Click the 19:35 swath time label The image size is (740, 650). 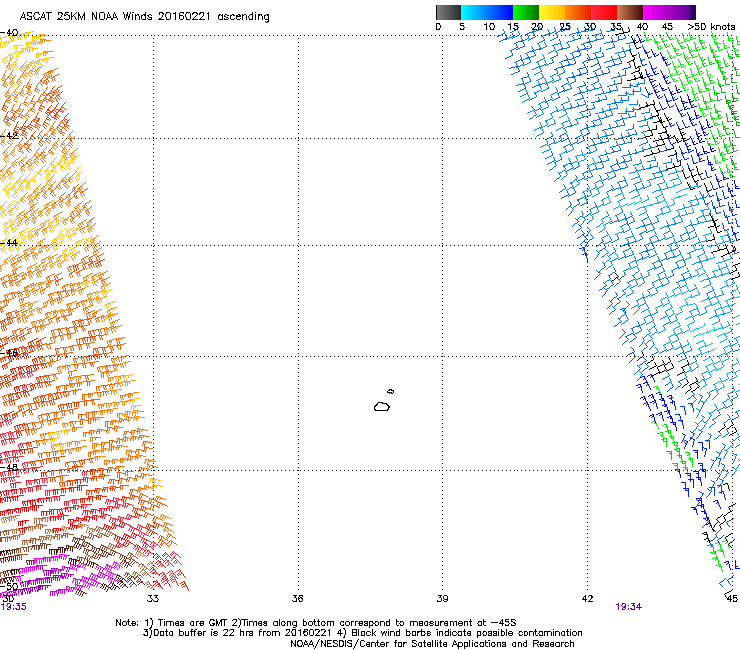pos(14,607)
